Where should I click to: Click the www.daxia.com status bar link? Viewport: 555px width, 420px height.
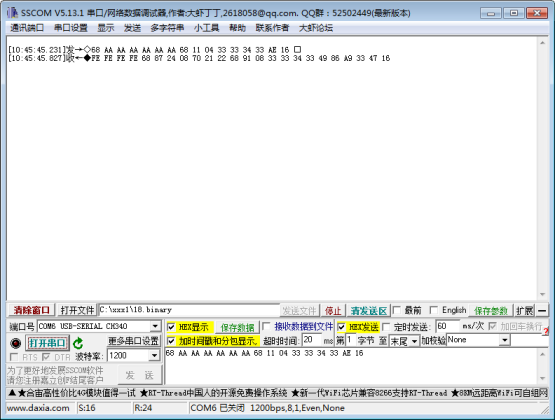click(x=38, y=408)
